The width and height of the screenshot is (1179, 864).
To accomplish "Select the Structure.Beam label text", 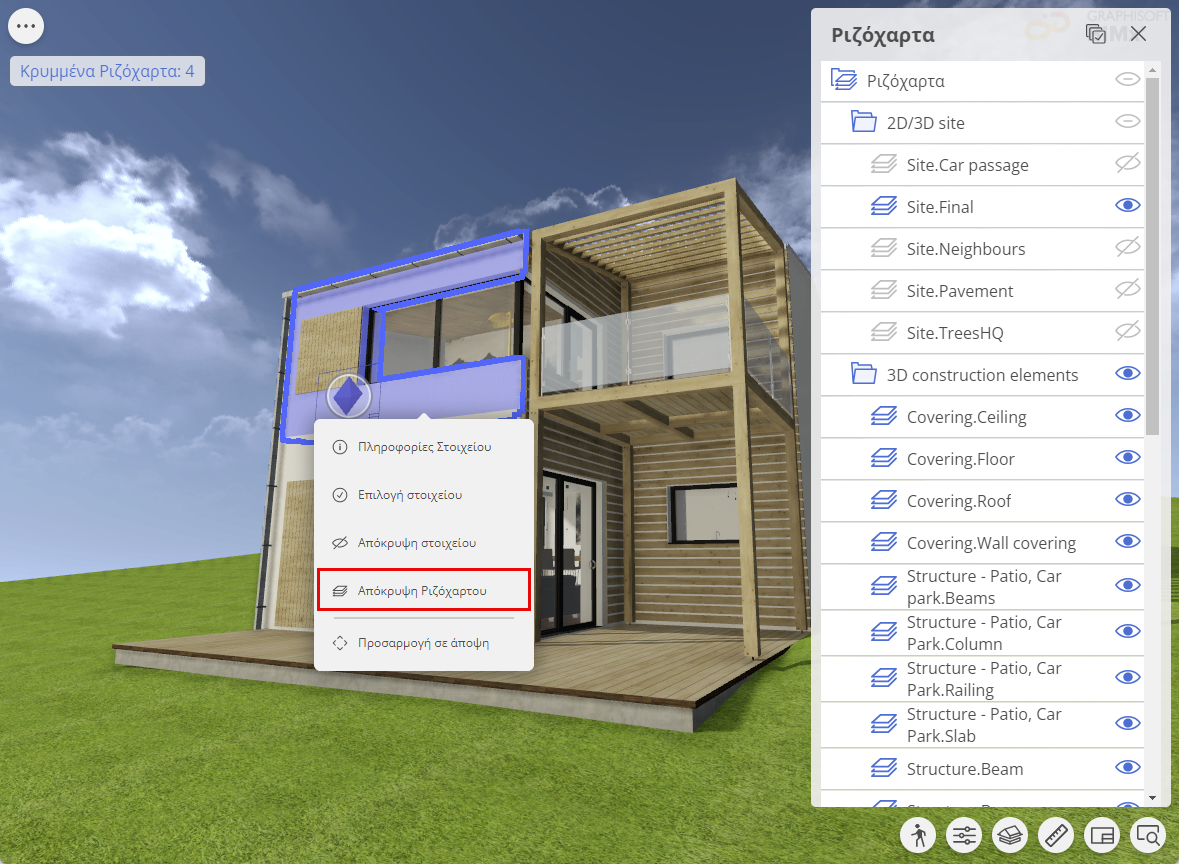I will click(x=965, y=769).
